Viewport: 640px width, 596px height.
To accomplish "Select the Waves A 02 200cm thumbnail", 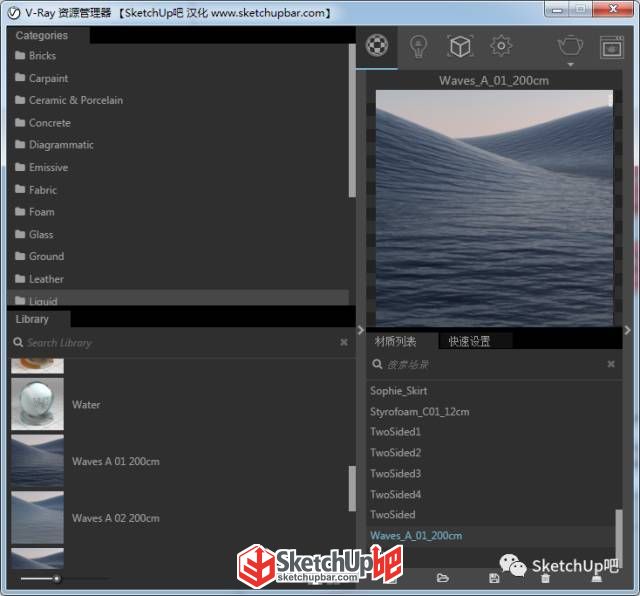I will click(x=38, y=518).
